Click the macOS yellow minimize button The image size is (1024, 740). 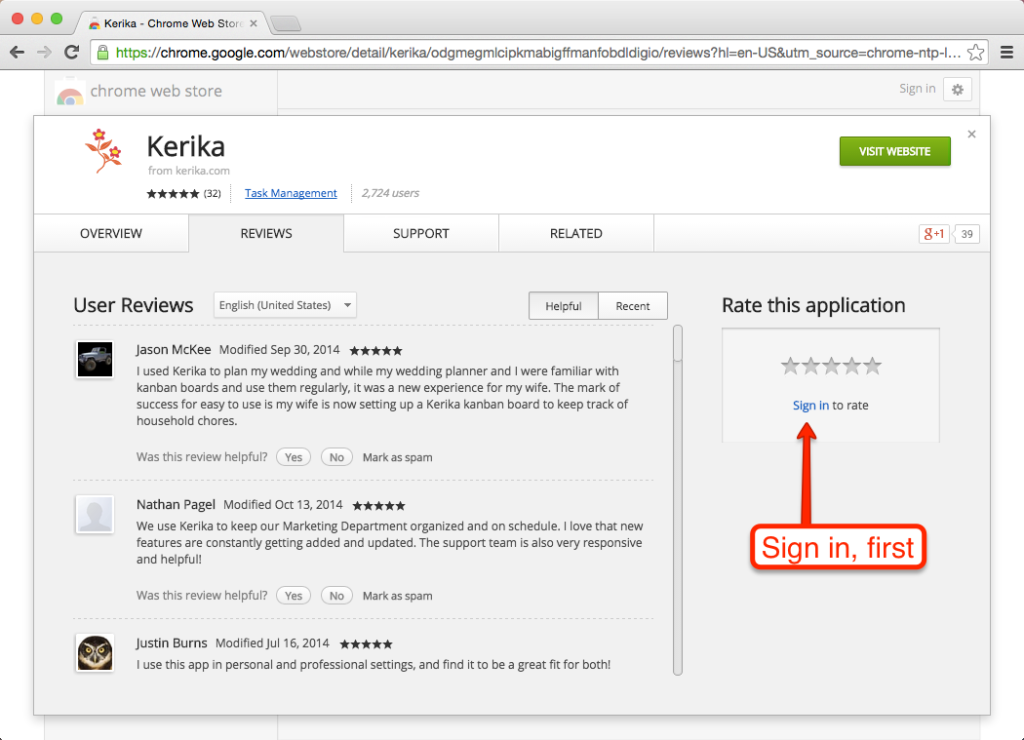click(x=37, y=18)
